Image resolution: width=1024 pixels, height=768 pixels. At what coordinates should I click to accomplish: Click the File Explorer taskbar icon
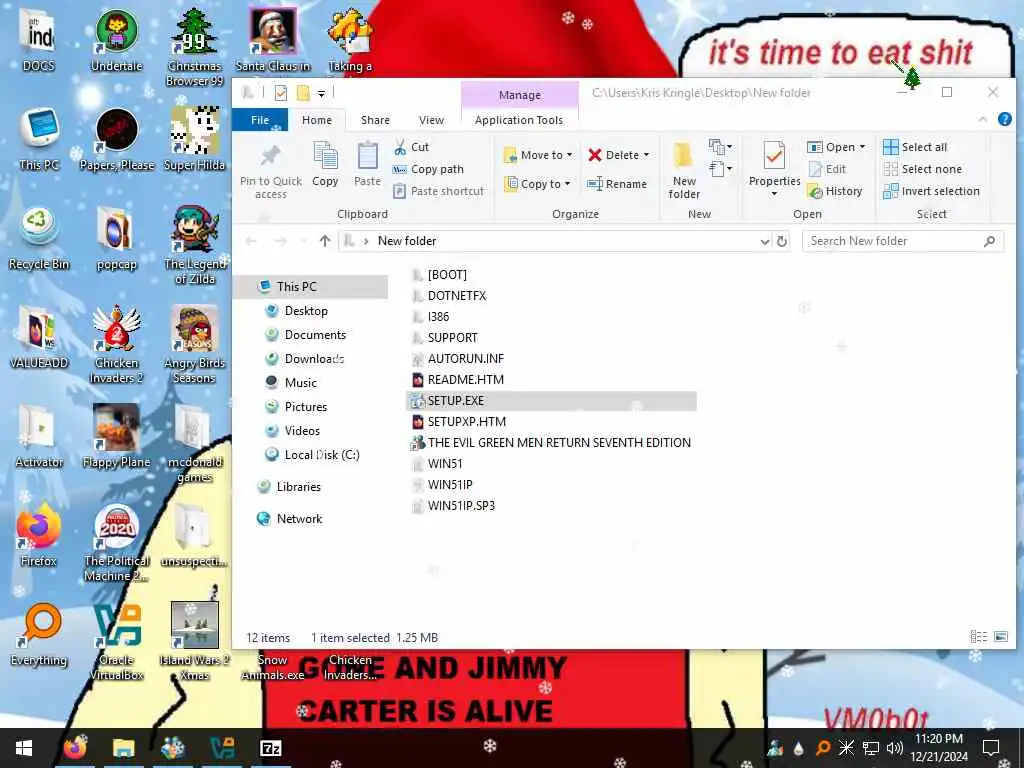tap(123, 748)
